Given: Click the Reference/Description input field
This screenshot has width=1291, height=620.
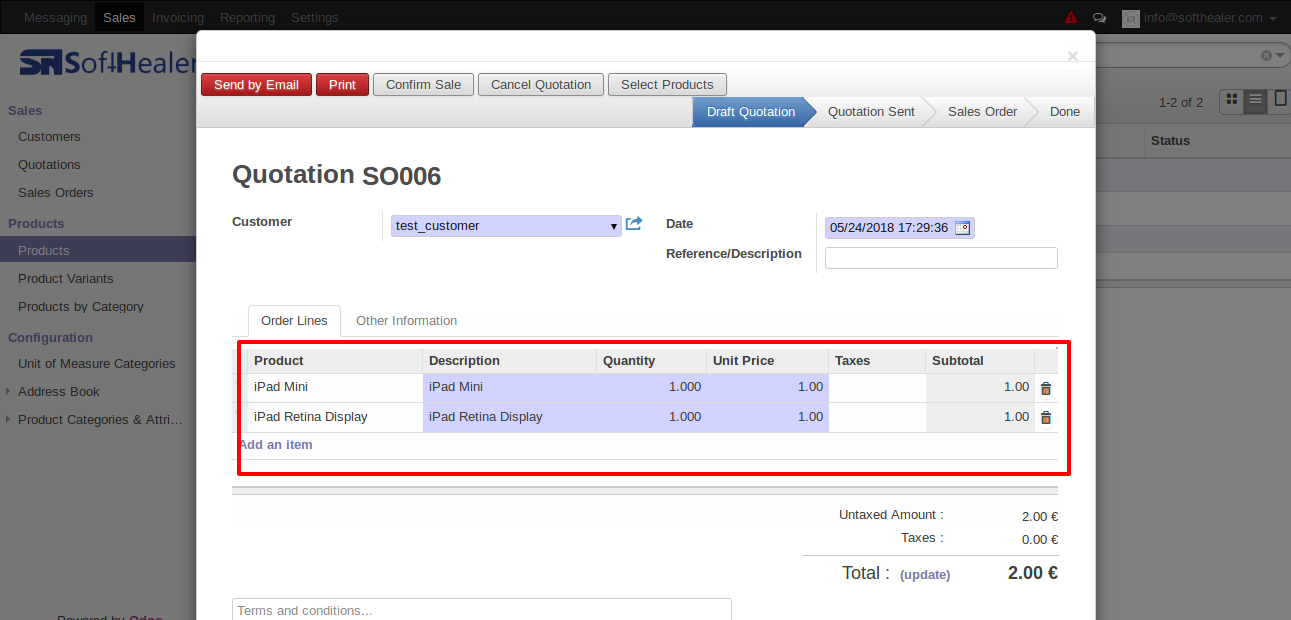Looking at the screenshot, I should pyautogui.click(x=941, y=258).
